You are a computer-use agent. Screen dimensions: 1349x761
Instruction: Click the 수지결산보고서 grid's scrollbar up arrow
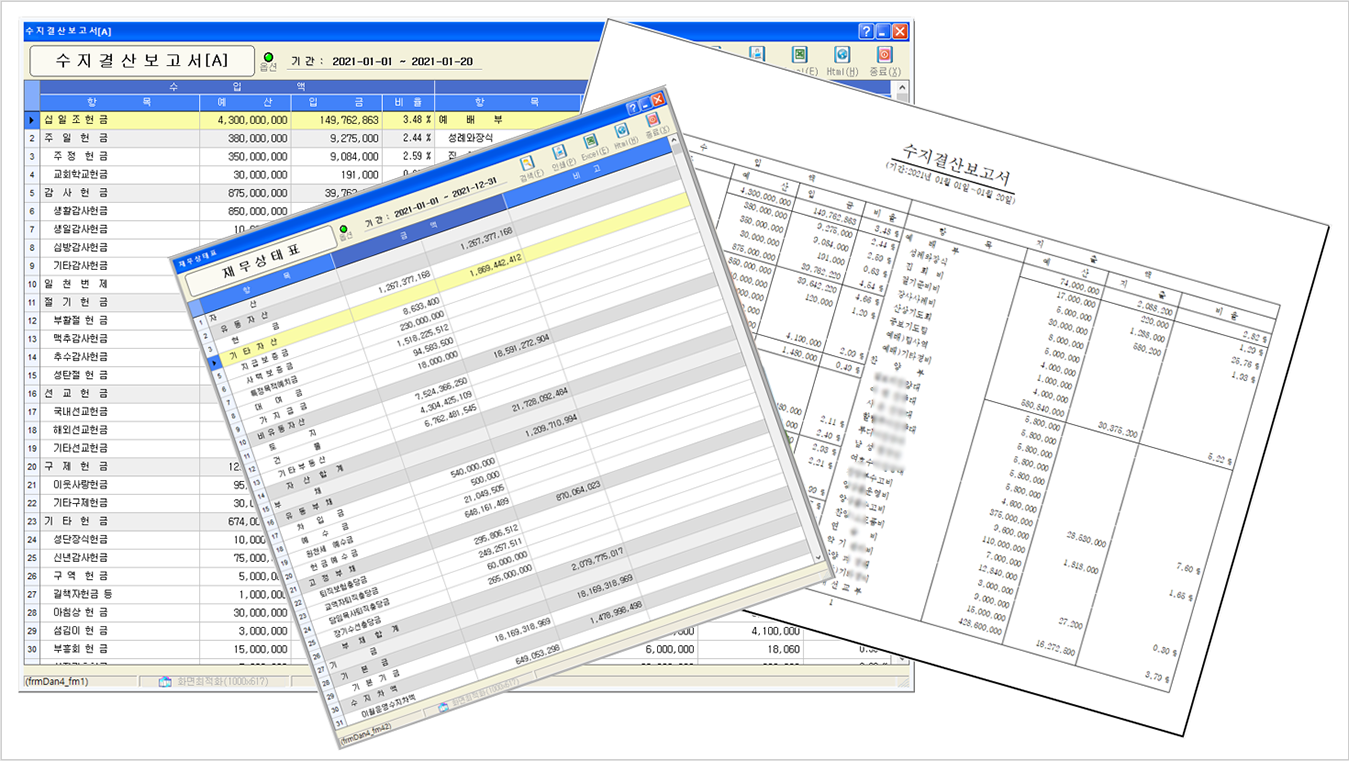point(903,89)
